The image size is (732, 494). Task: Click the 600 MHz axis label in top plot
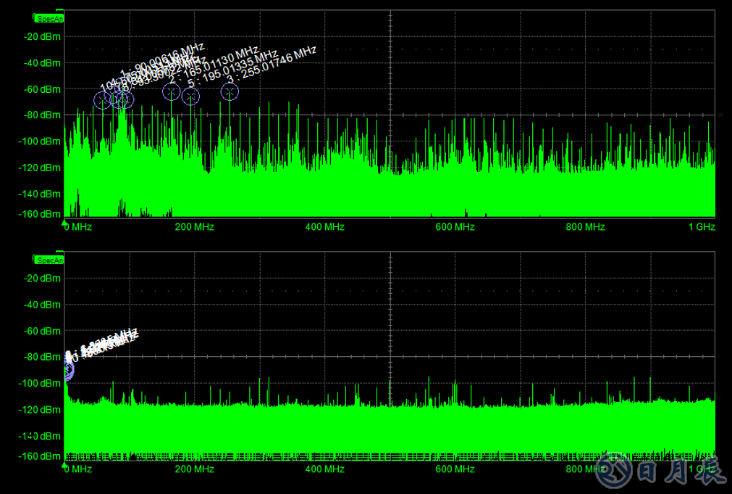tap(455, 228)
